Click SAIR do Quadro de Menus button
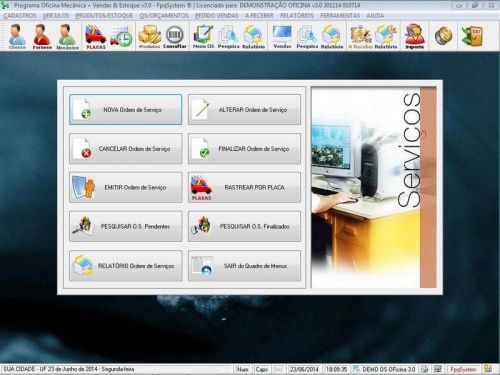This screenshot has height=375, width=500. [x=244, y=266]
